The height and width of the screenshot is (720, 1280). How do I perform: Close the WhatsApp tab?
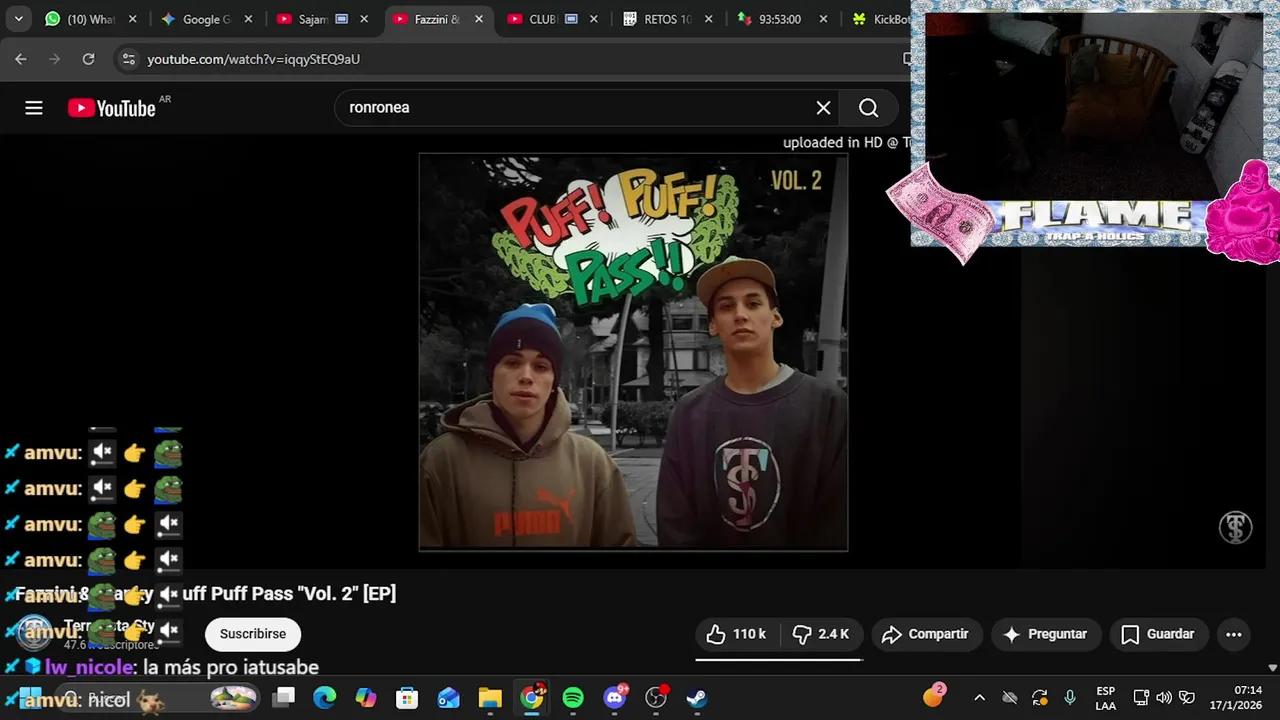click(132, 19)
